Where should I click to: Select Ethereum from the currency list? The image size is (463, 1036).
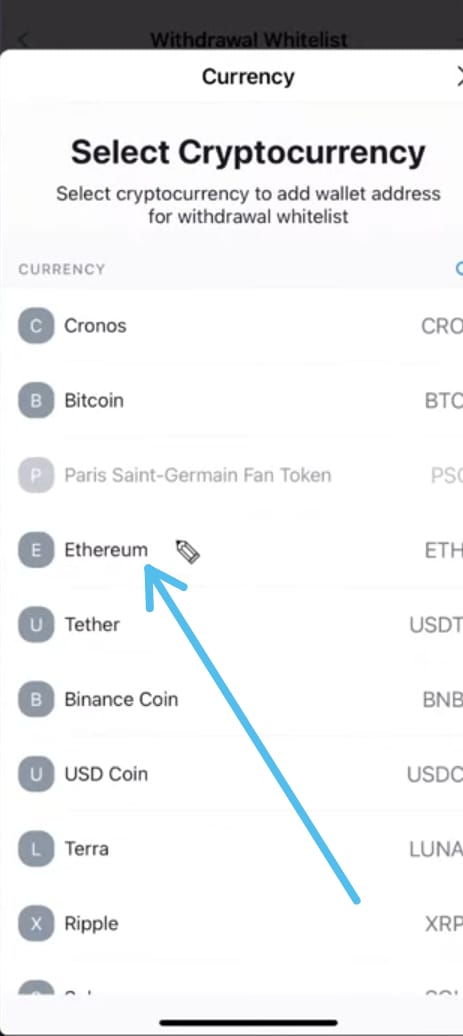coord(231,550)
